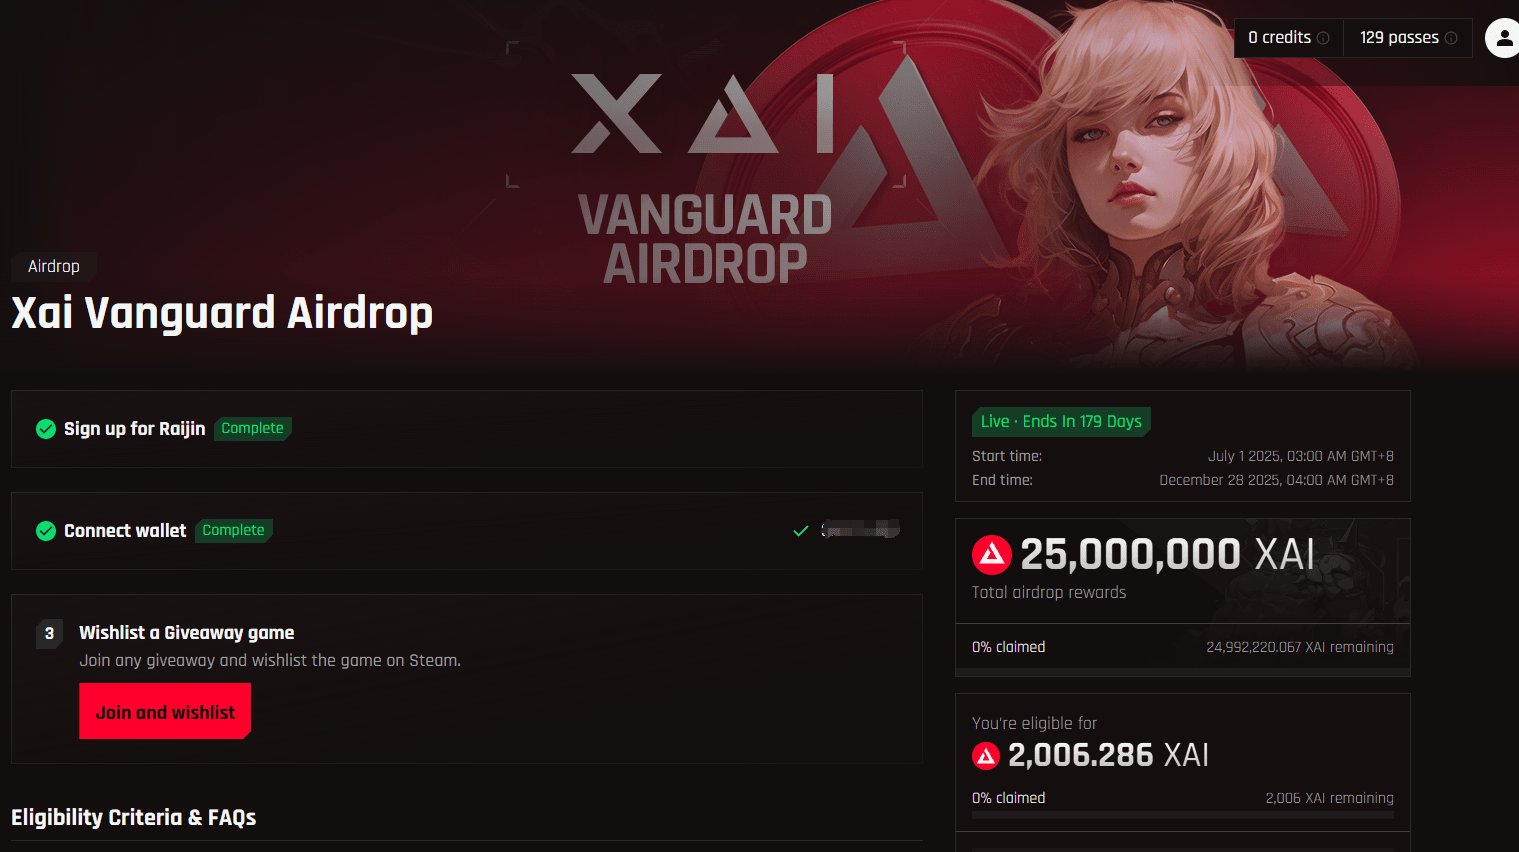Image resolution: width=1519 pixels, height=852 pixels.
Task: Click the green checkmark next to wallet address
Action: coord(800,531)
